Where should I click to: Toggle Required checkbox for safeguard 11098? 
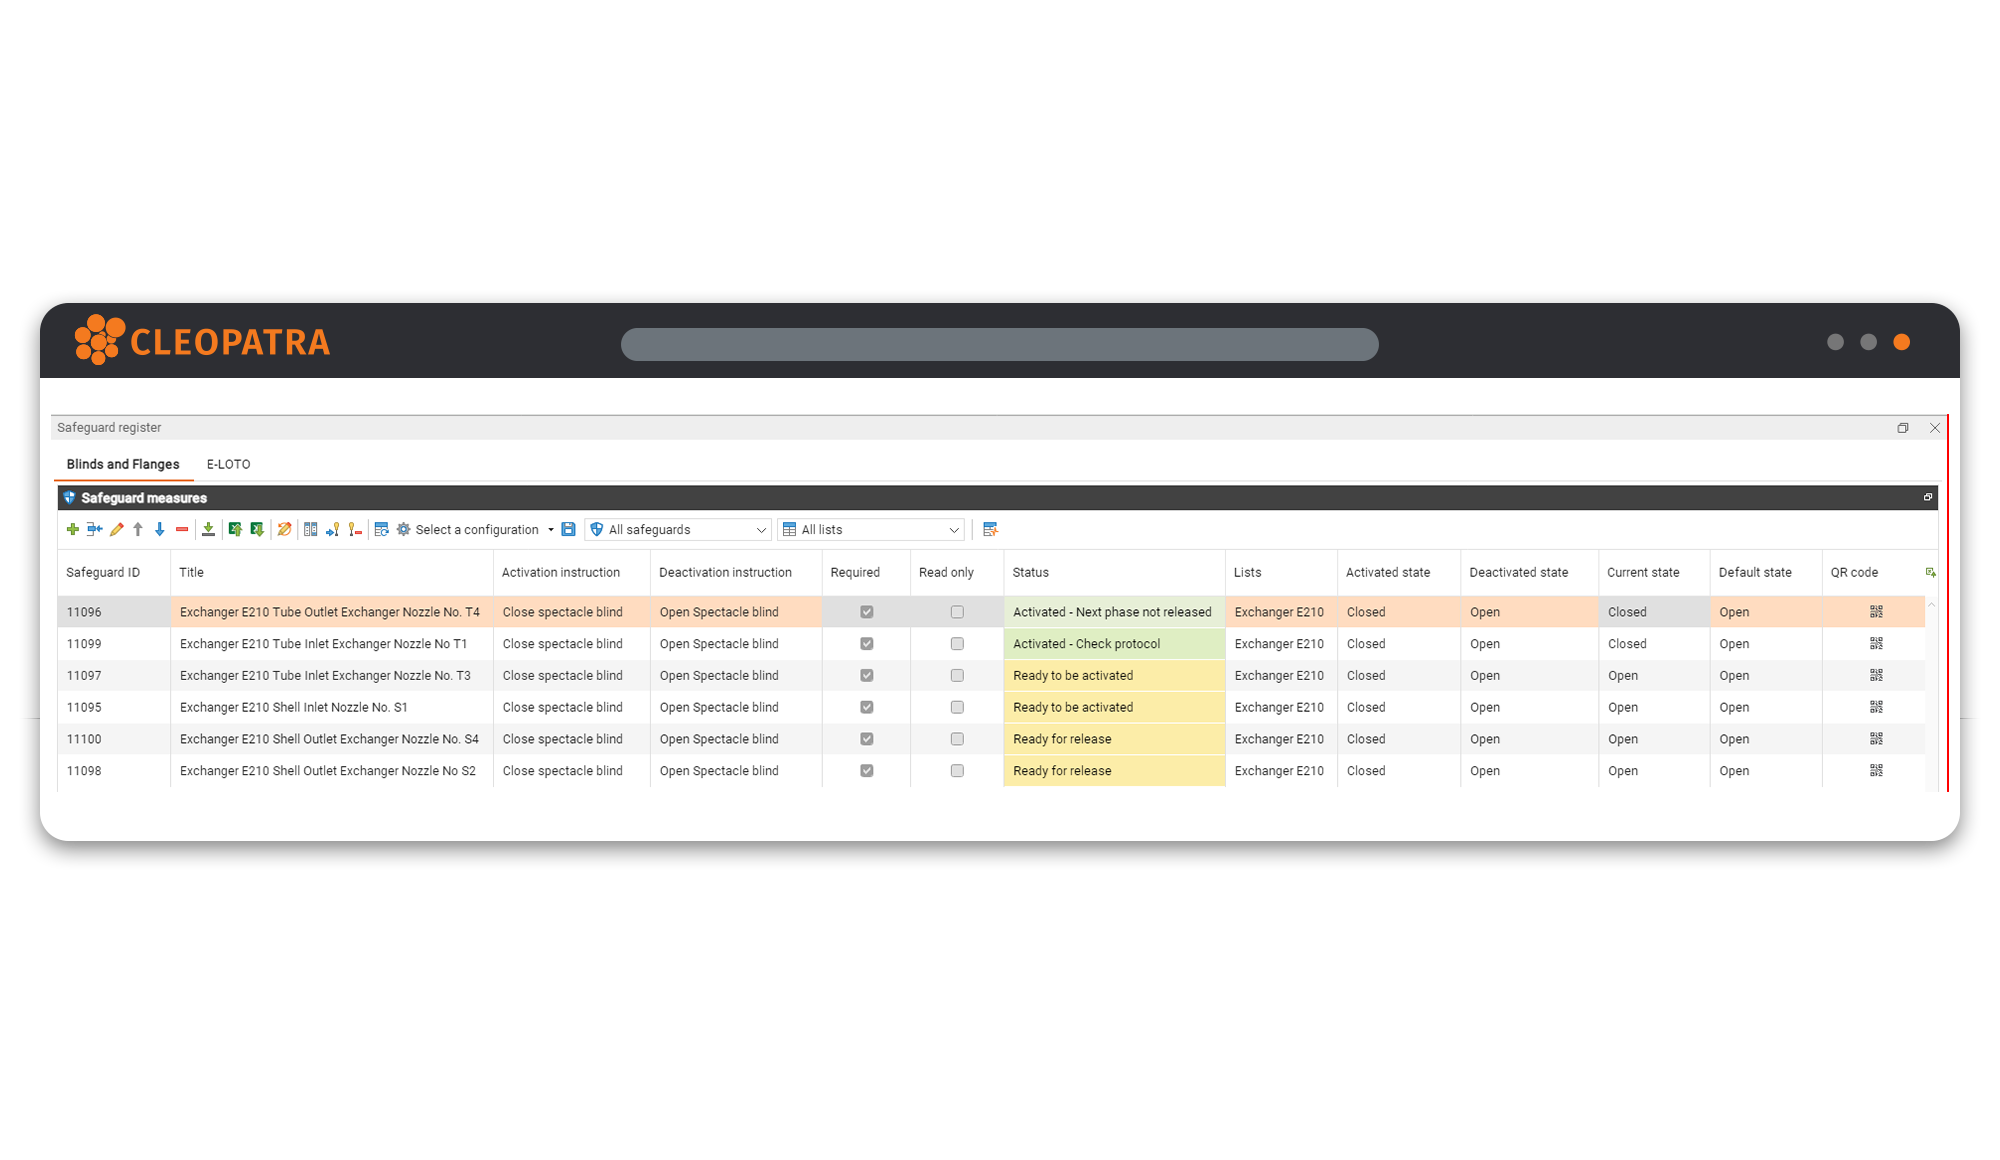(867, 771)
